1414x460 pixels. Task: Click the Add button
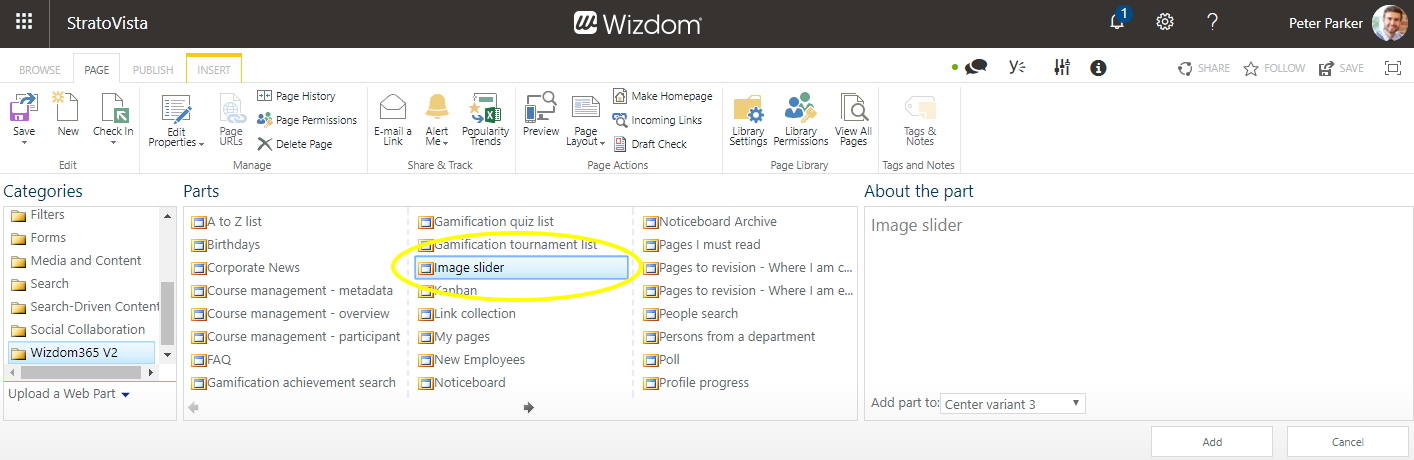click(1211, 442)
